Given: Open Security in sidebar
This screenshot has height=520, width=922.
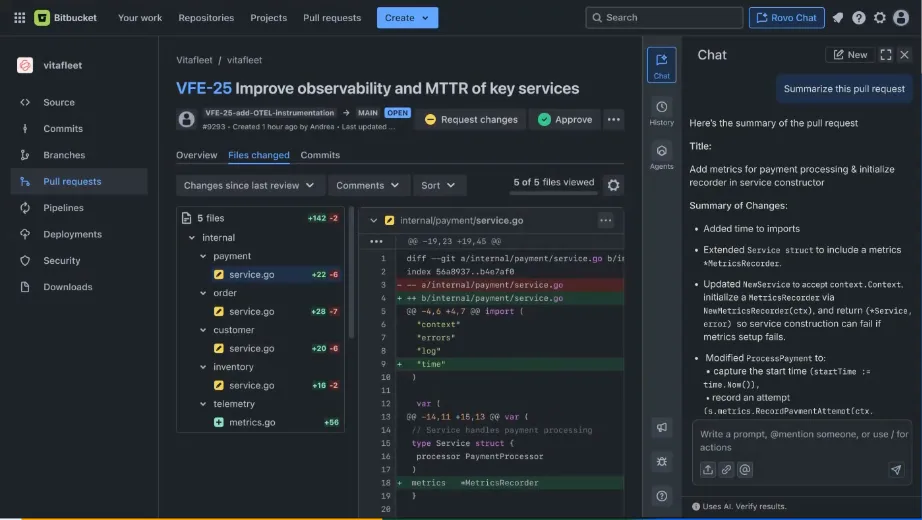Looking at the screenshot, I should pos(79,261).
